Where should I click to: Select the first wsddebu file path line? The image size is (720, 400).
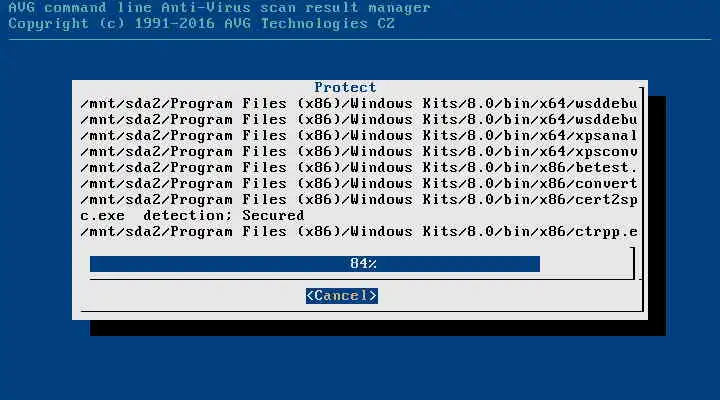point(359,103)
